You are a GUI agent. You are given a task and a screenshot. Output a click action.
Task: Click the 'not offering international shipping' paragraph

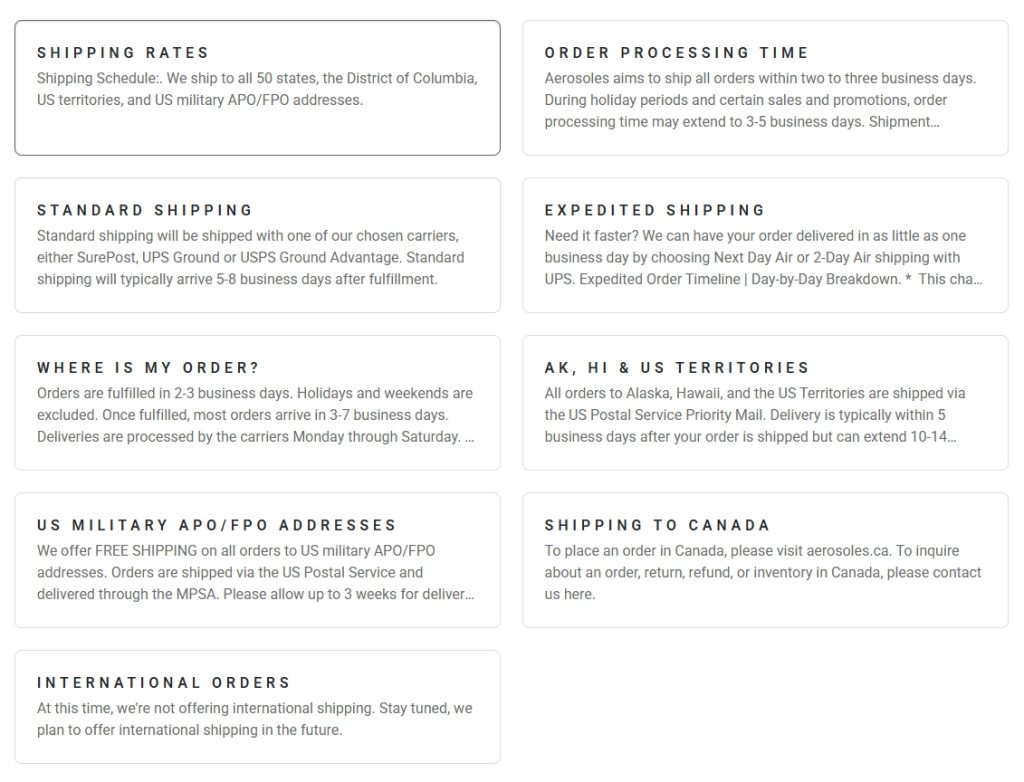[x=255, y=719]
